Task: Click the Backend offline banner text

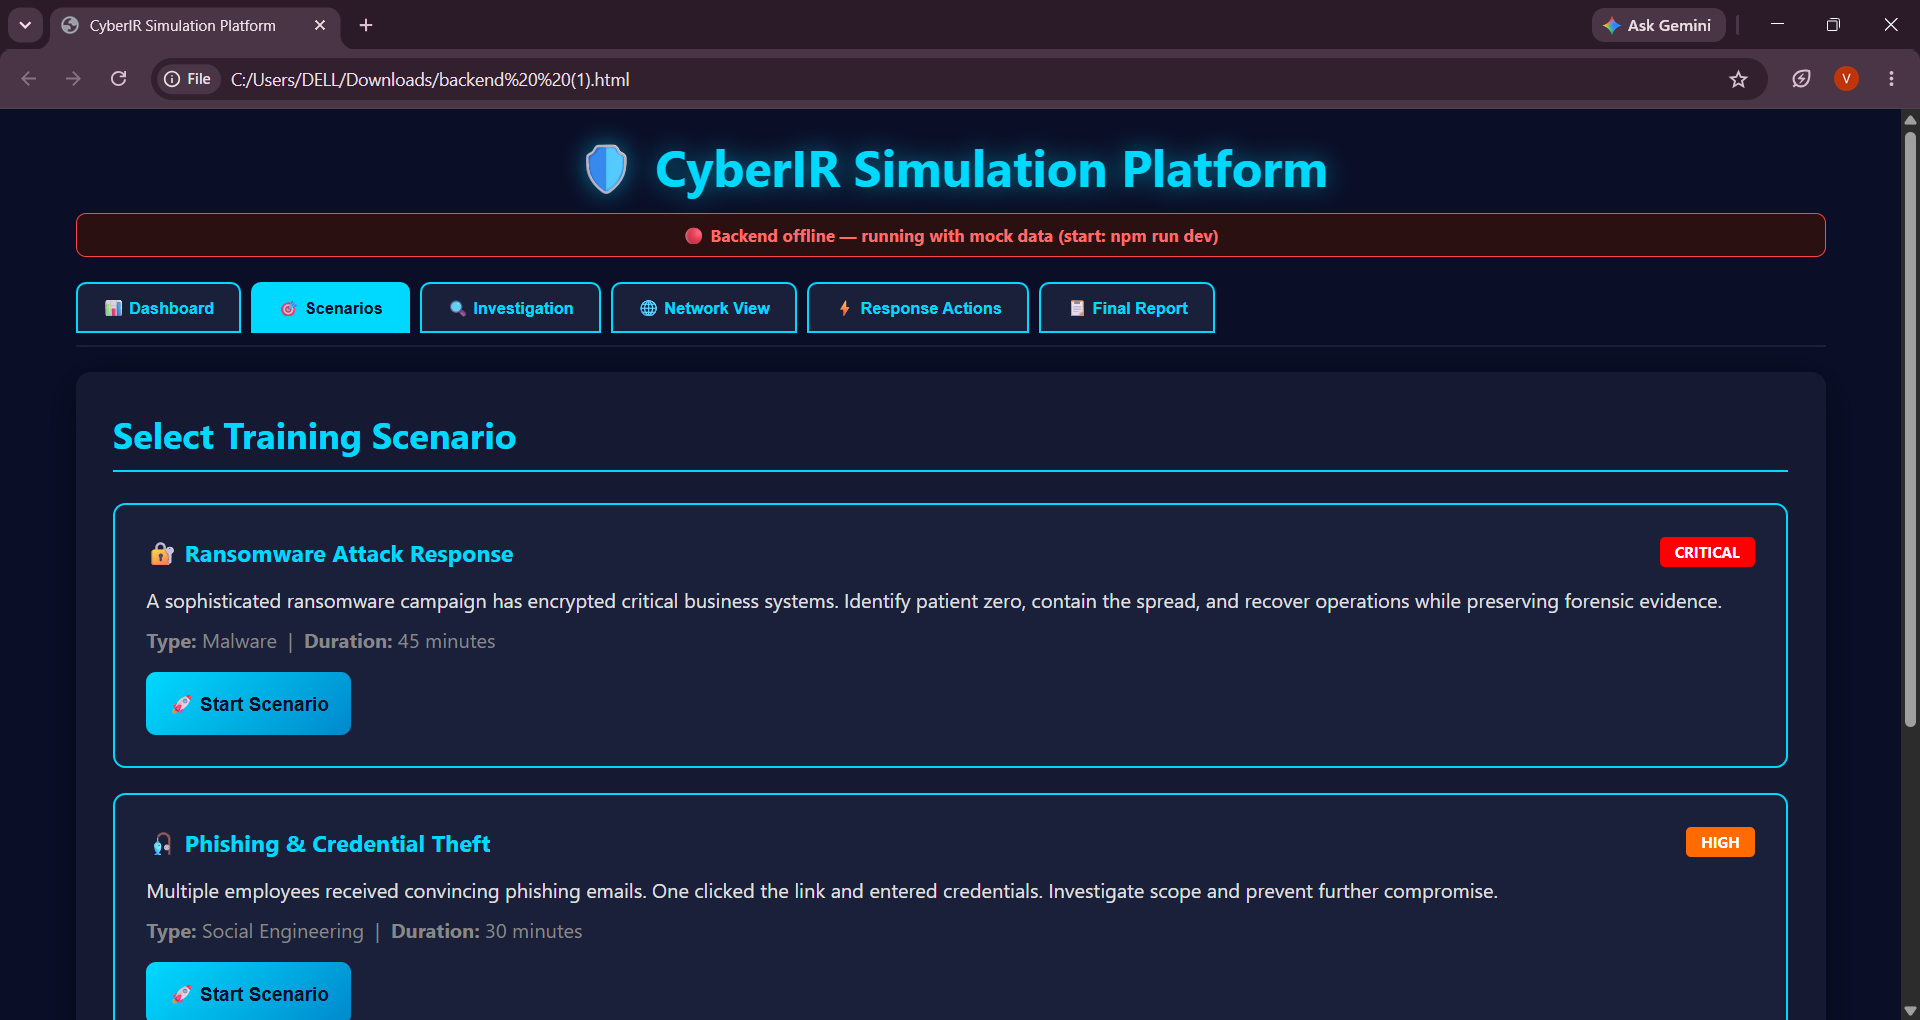Action: pos(964,236)
